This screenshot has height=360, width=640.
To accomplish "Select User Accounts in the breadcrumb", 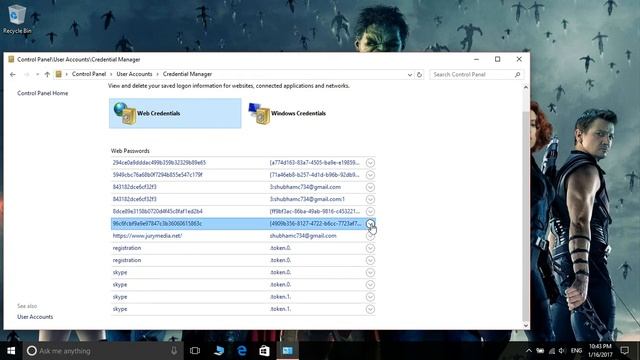I will (x=134, y=74).
